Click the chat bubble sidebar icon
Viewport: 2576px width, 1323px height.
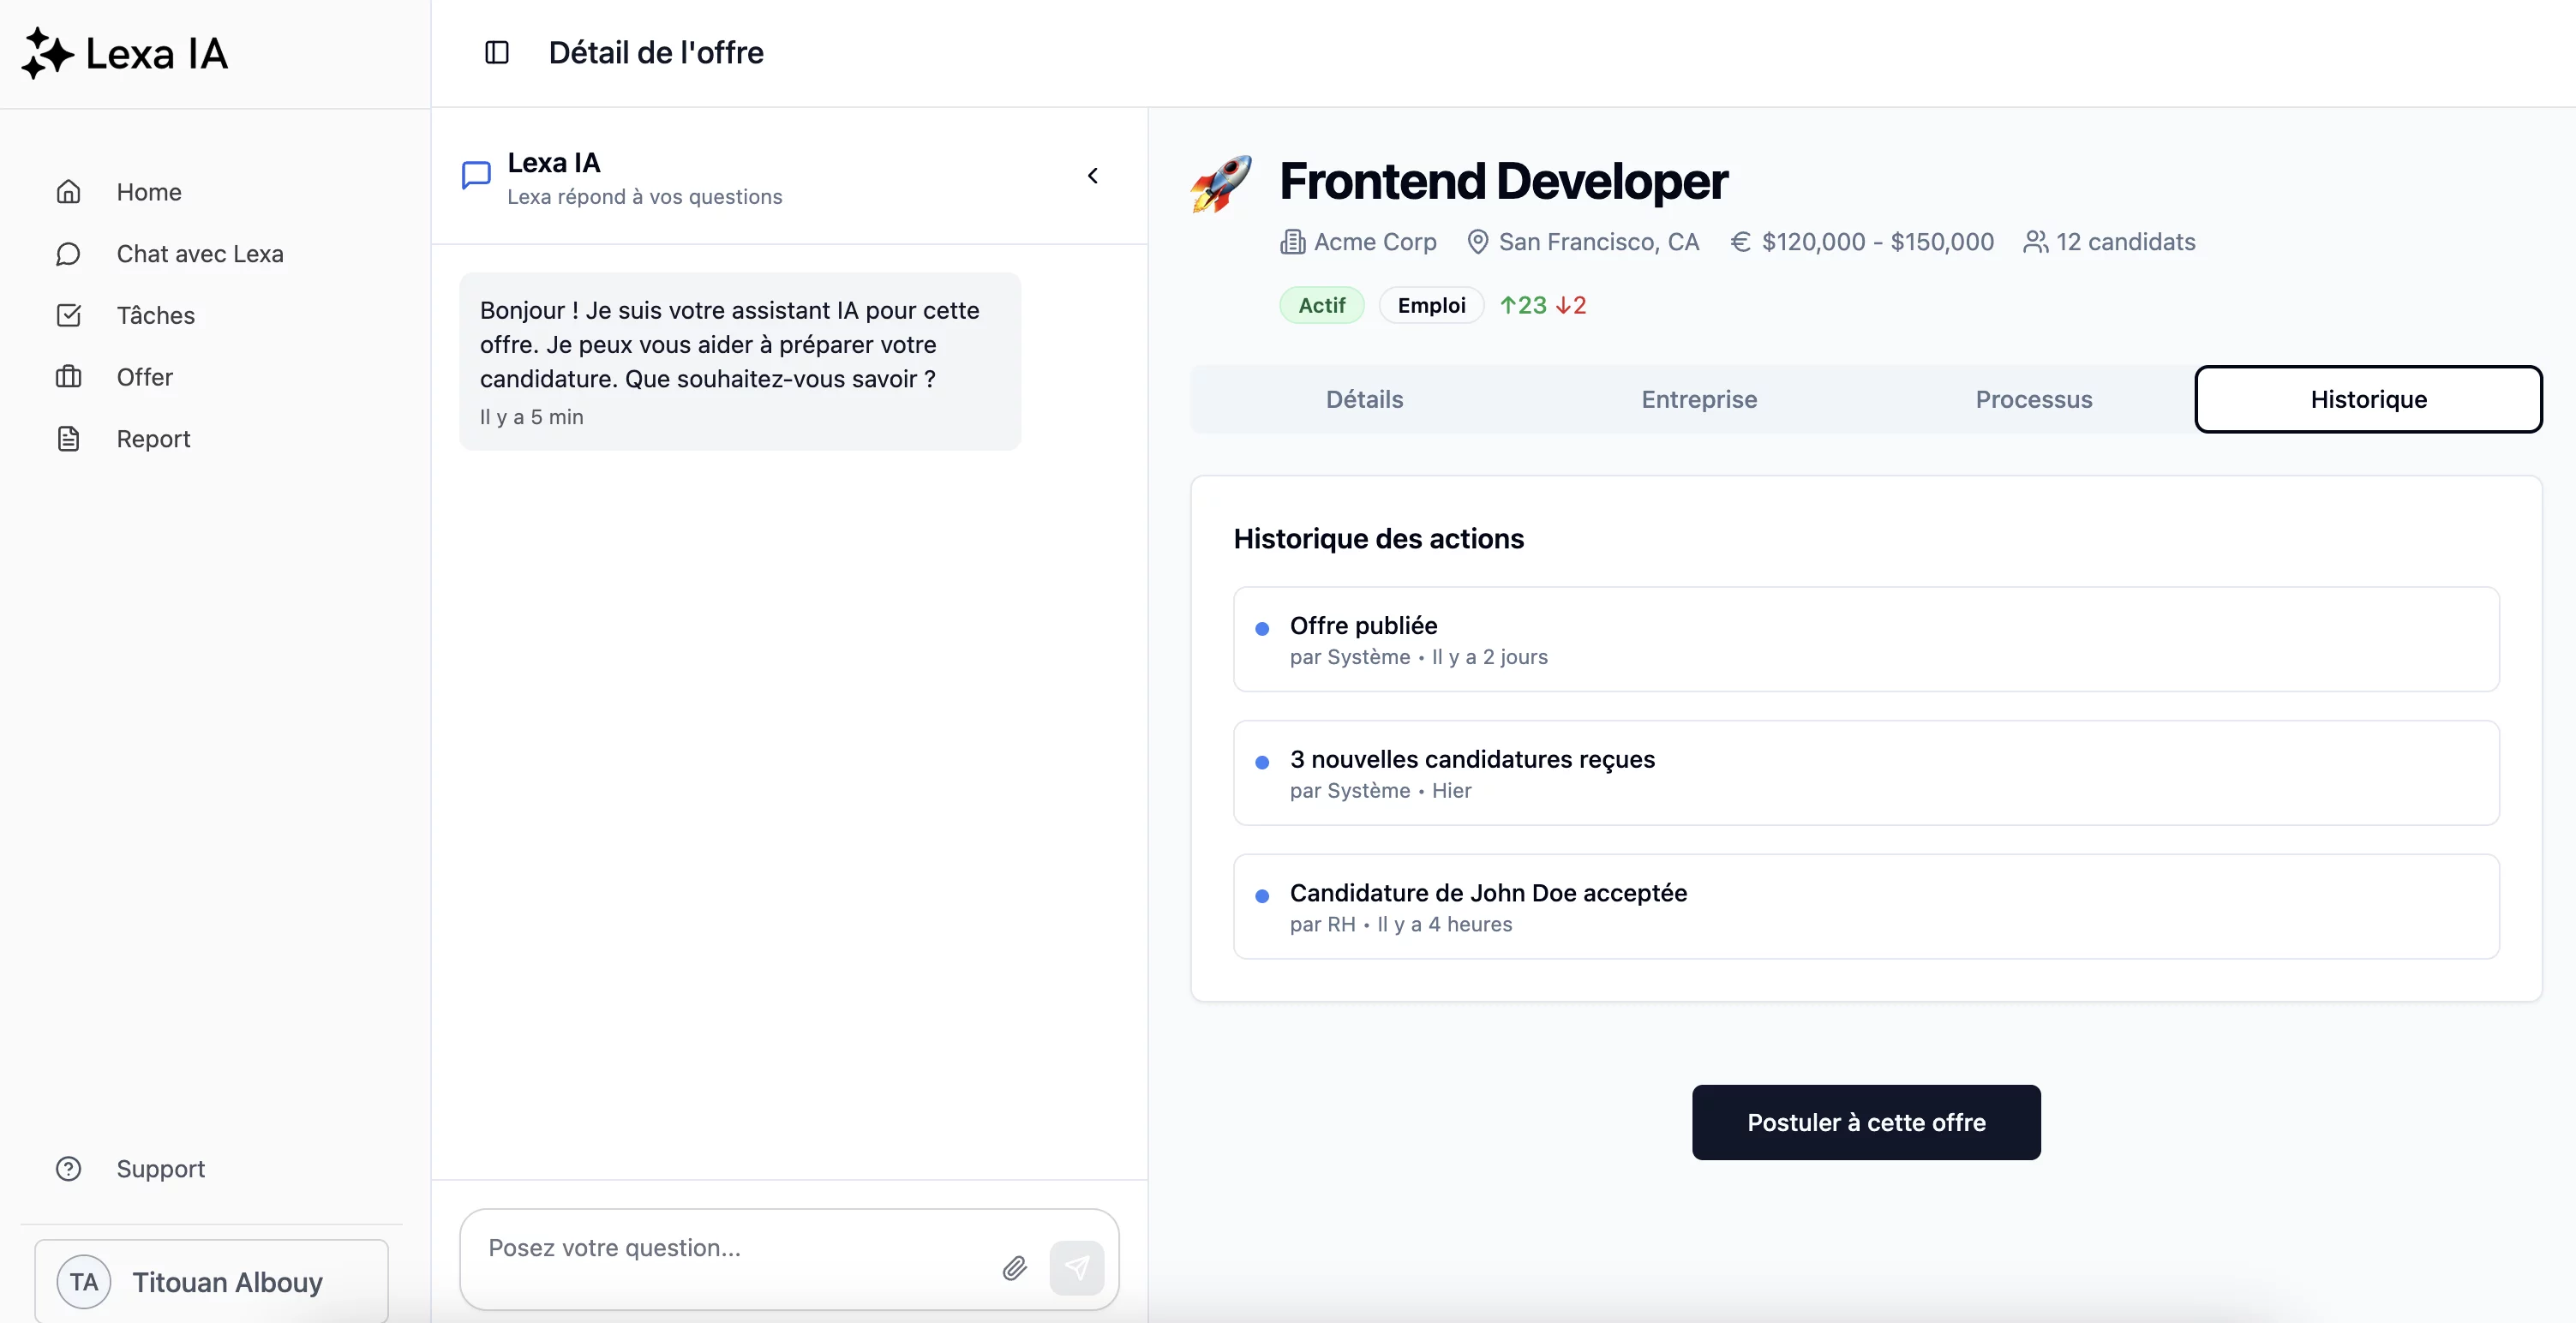[x=68, y=254]
